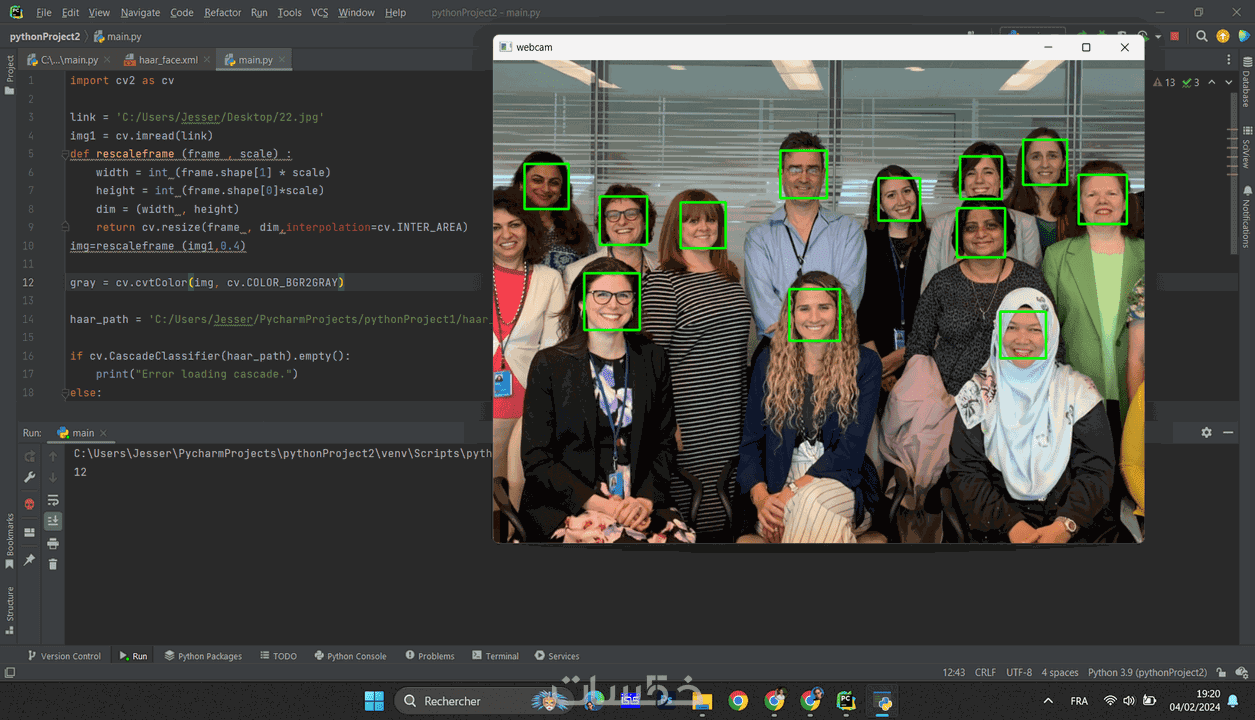Open Python Packages tool window

click(203, 656)
